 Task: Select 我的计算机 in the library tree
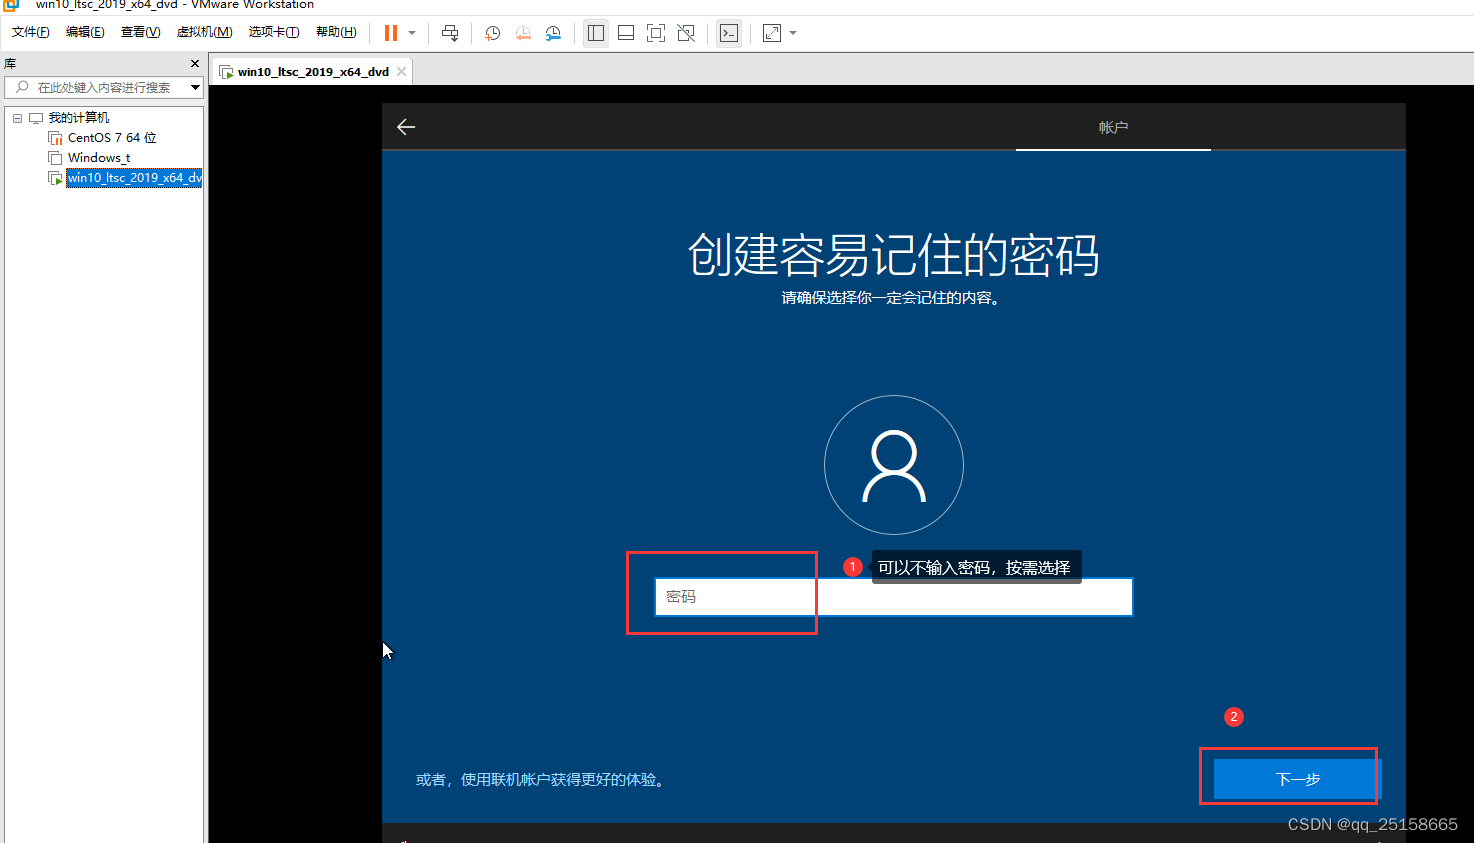coord(79,118)
